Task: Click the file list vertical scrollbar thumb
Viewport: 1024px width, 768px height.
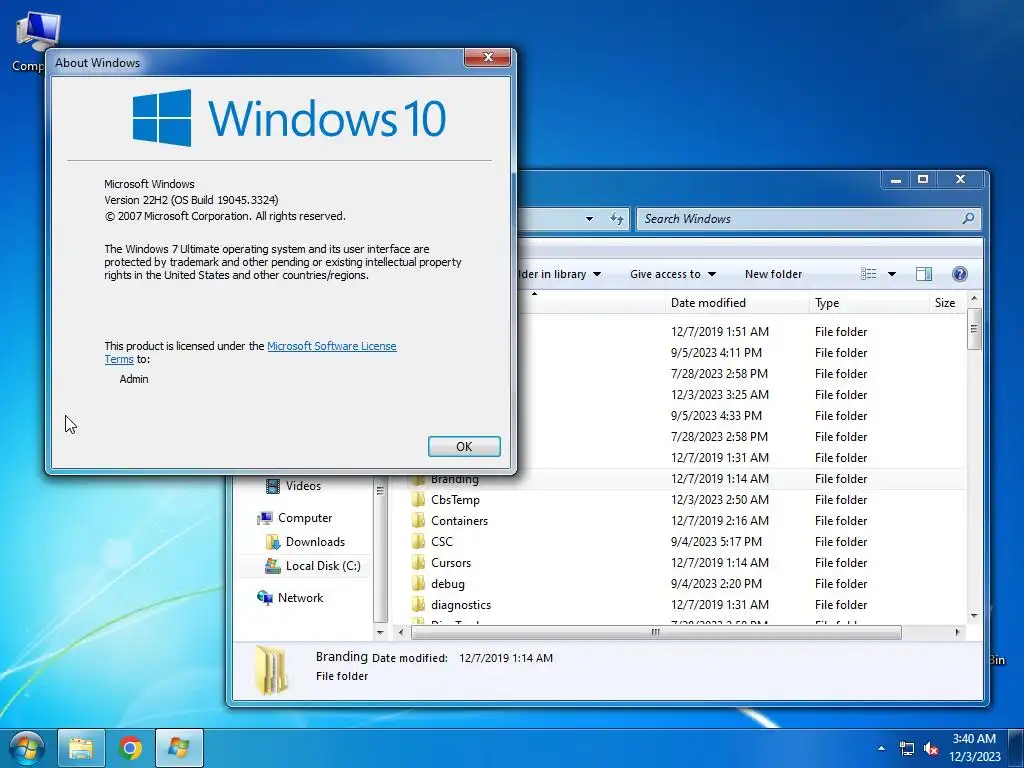Action: click(974, 328)
